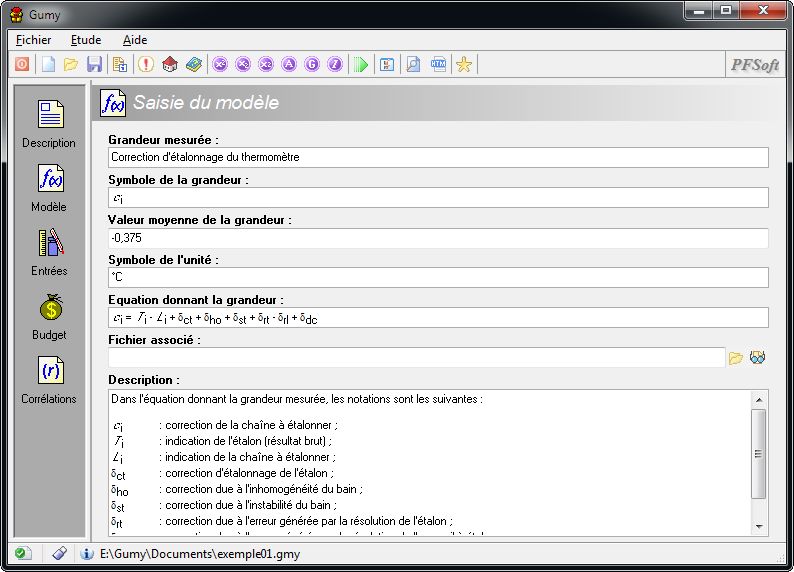Save the study using the floppy disk icon
Viewport: 794px width, 572px height.
tap(94, 64)
